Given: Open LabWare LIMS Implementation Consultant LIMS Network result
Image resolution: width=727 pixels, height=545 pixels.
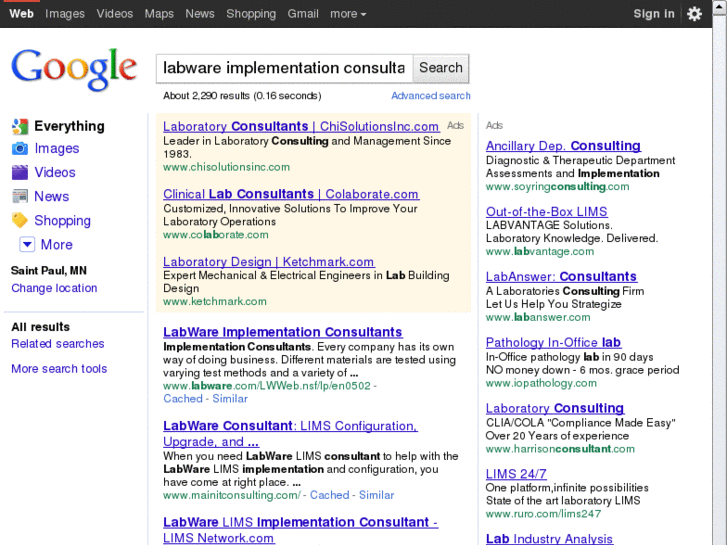Looking at the screenshot, I should point(300,530).
